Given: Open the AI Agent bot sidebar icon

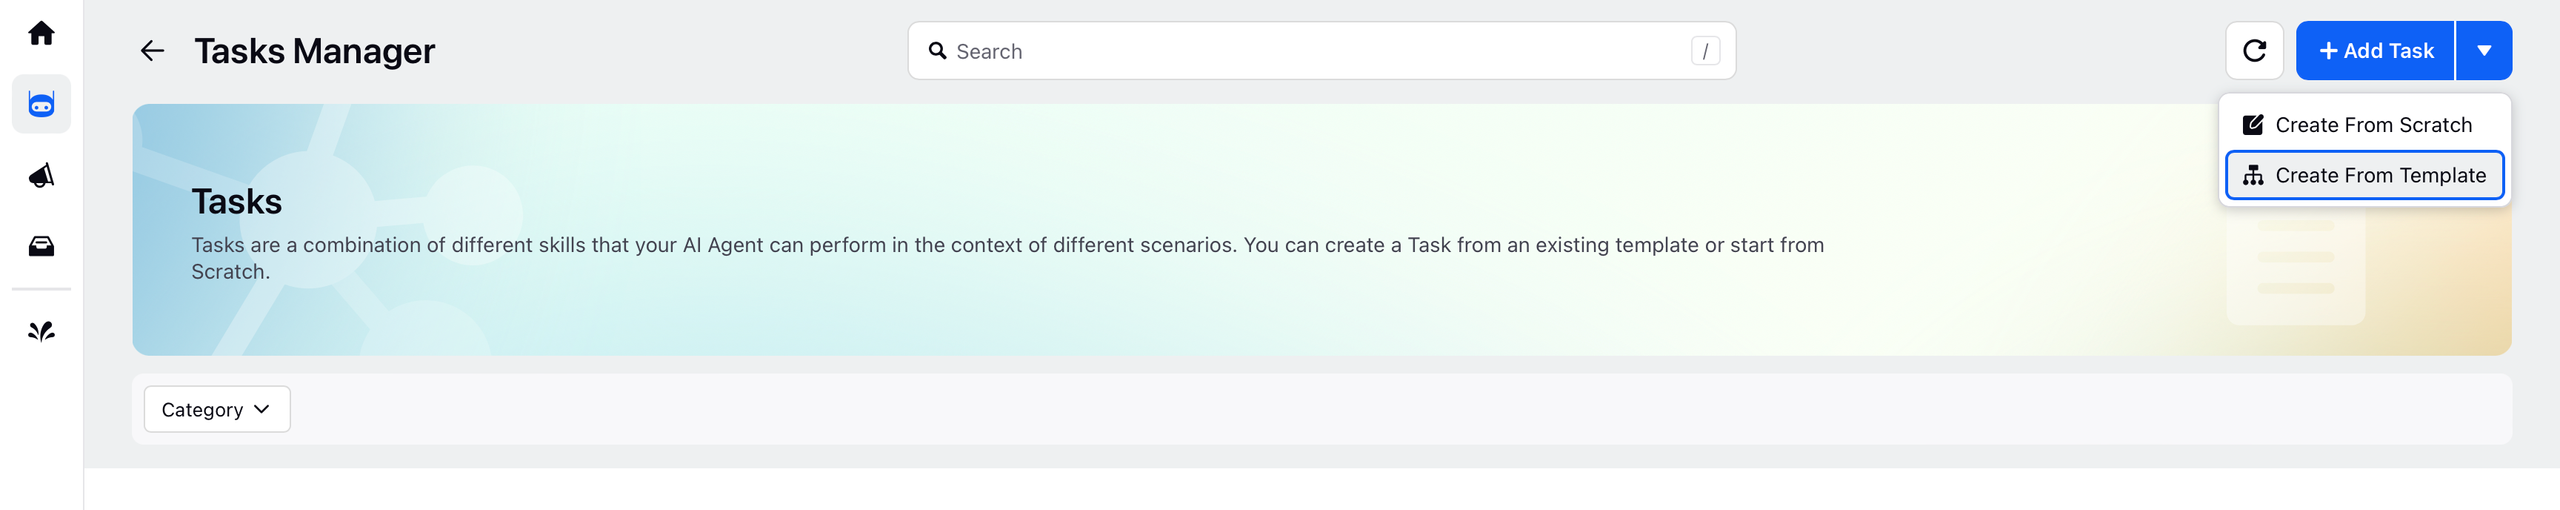Looking at the screenshot, I should coord(41,104).
